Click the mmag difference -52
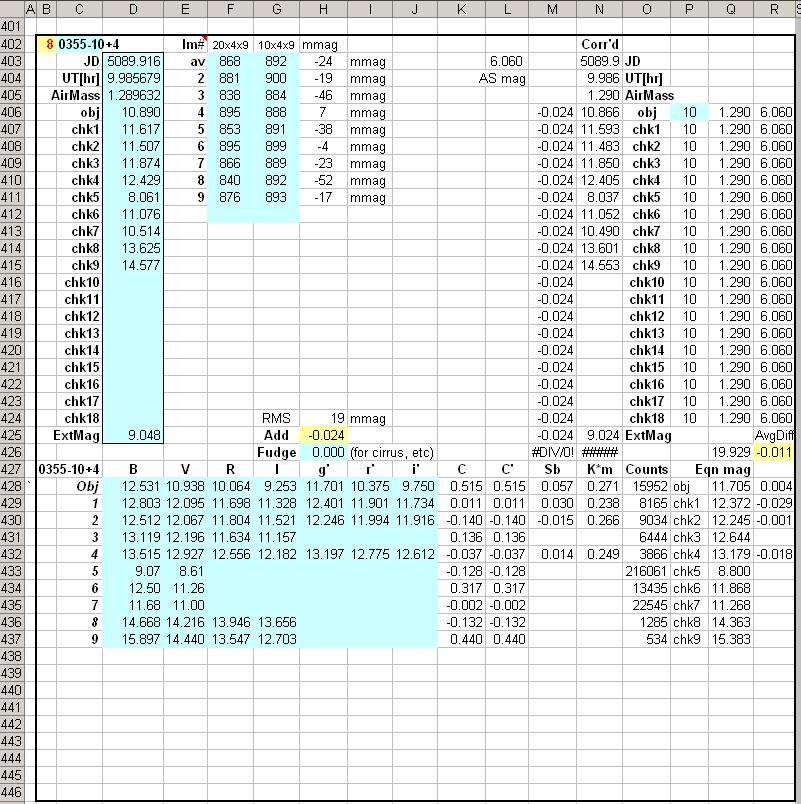The height and width of the screenshot is (804, 801). point(324,180)
